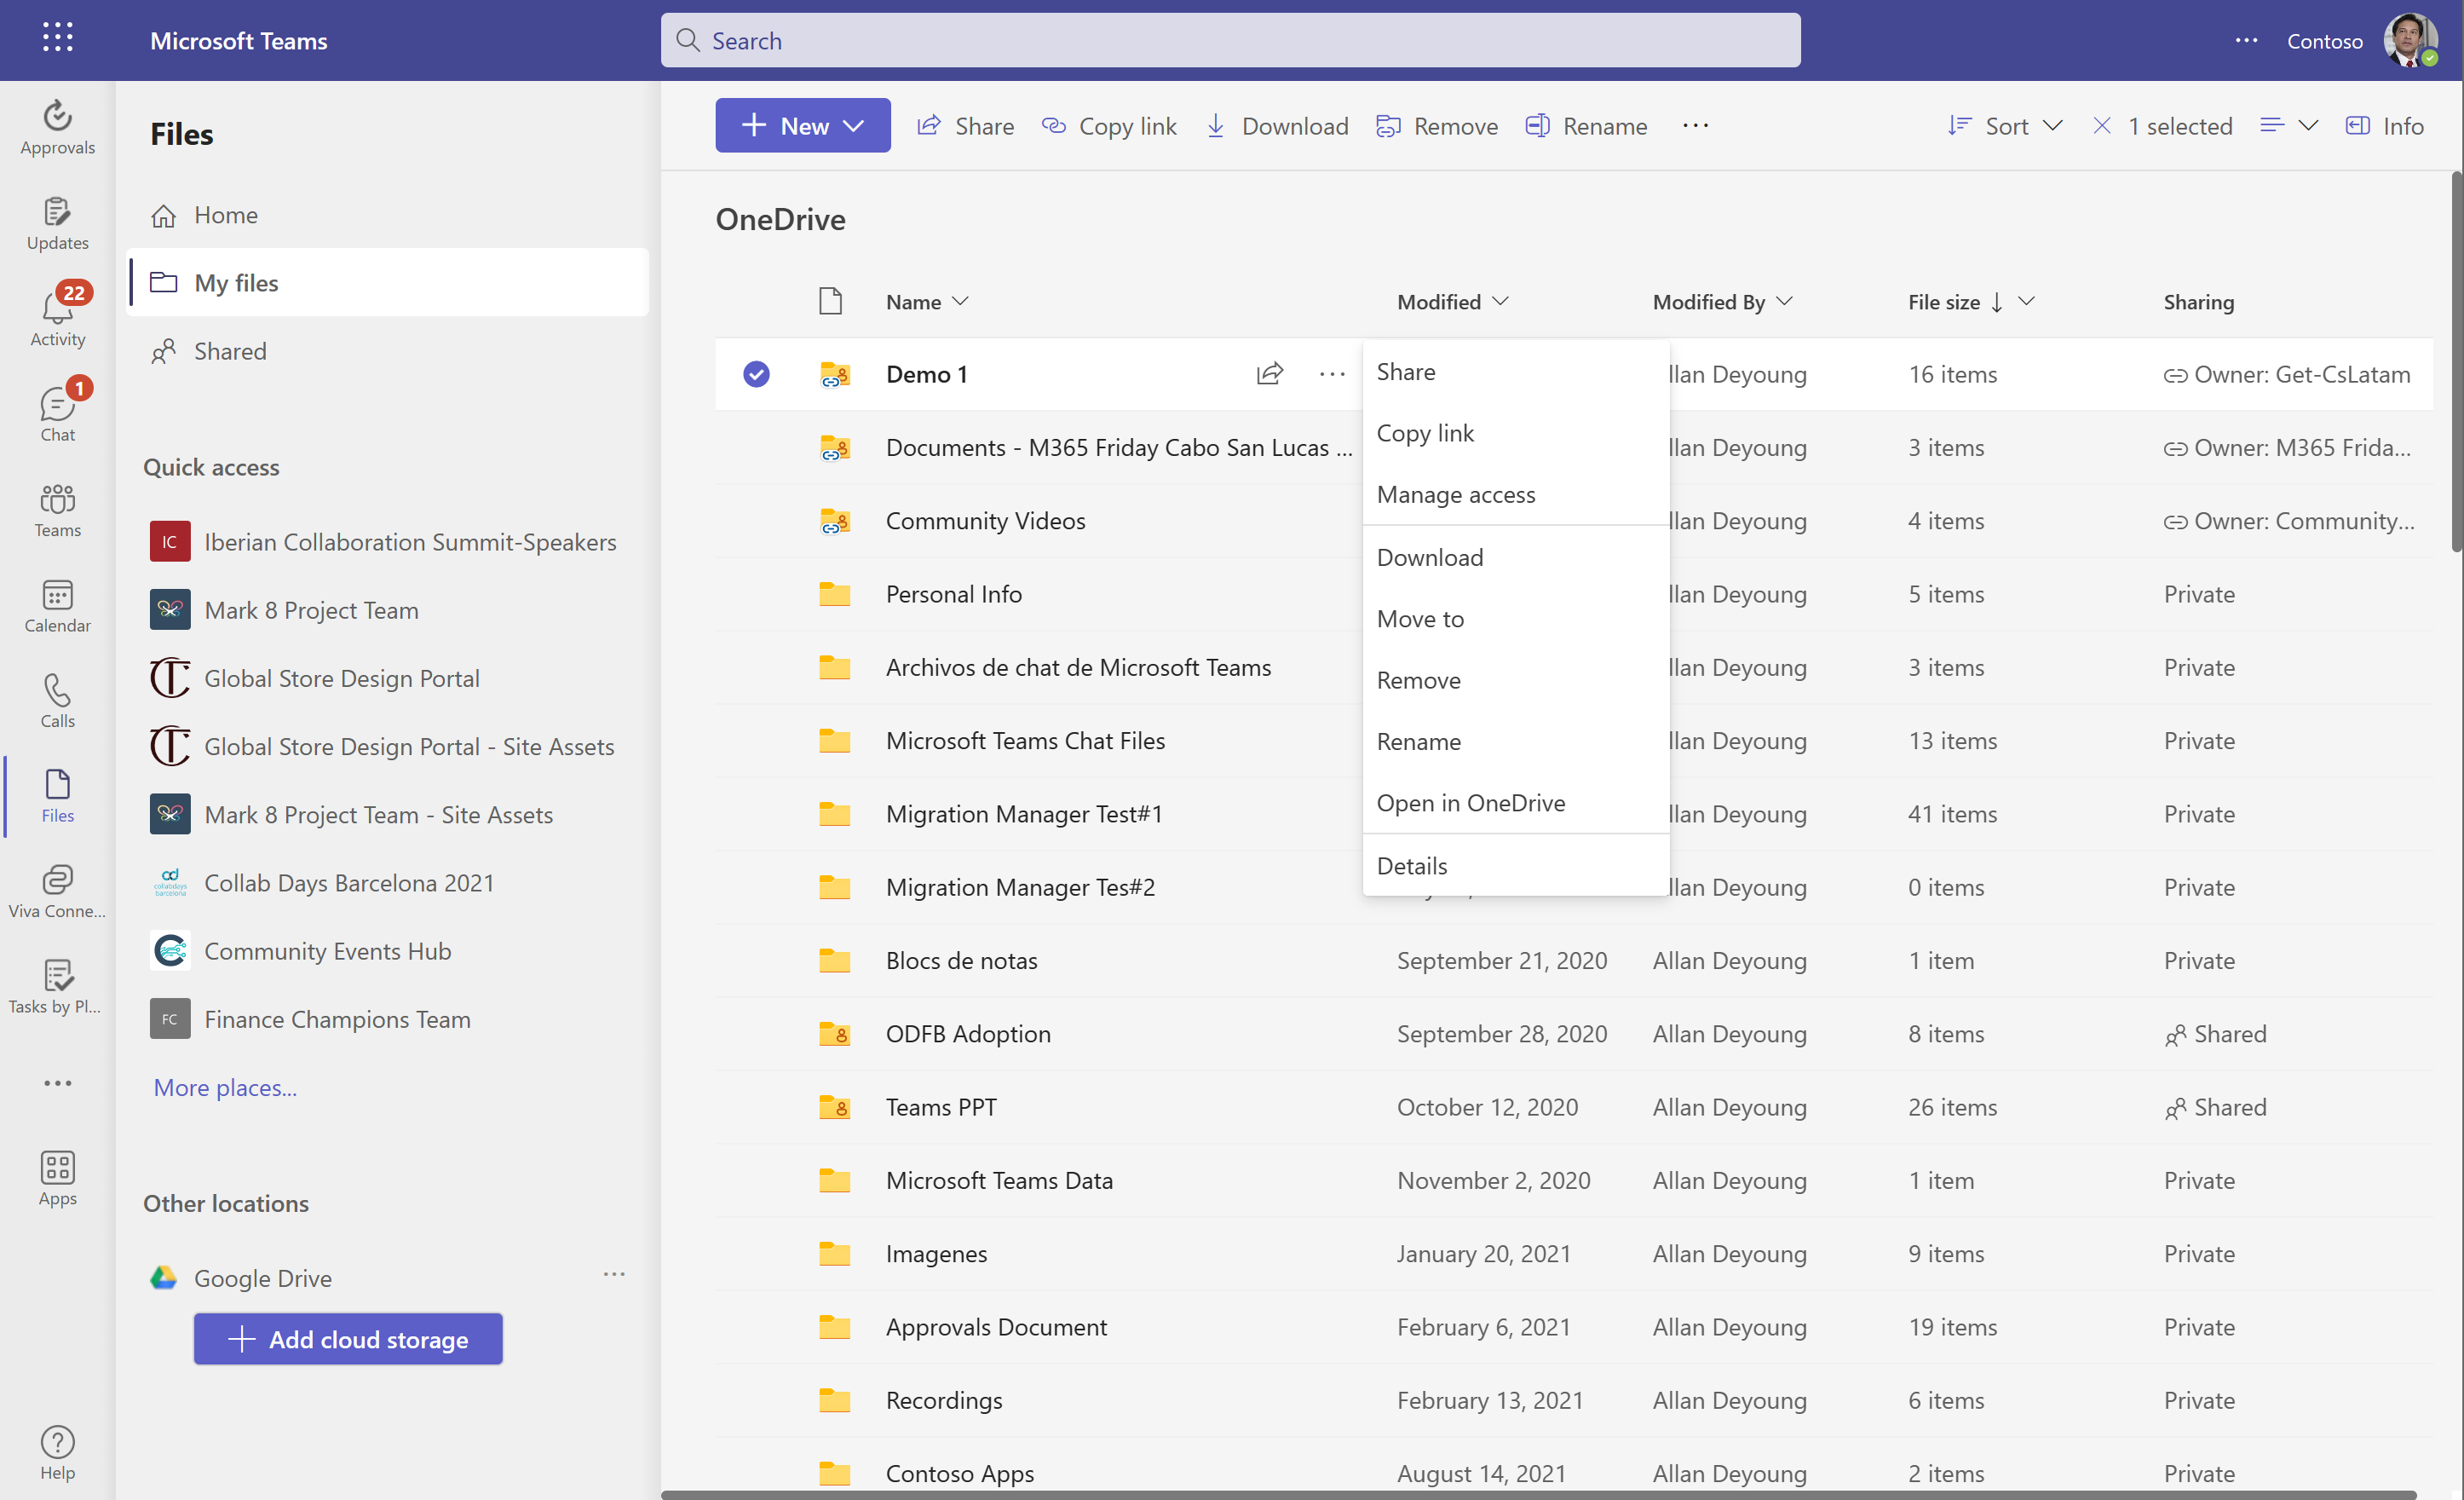This screenshot has width=2464, height=1500.
Task: Clear the 1 selected items X
Action: point(2102,126)
